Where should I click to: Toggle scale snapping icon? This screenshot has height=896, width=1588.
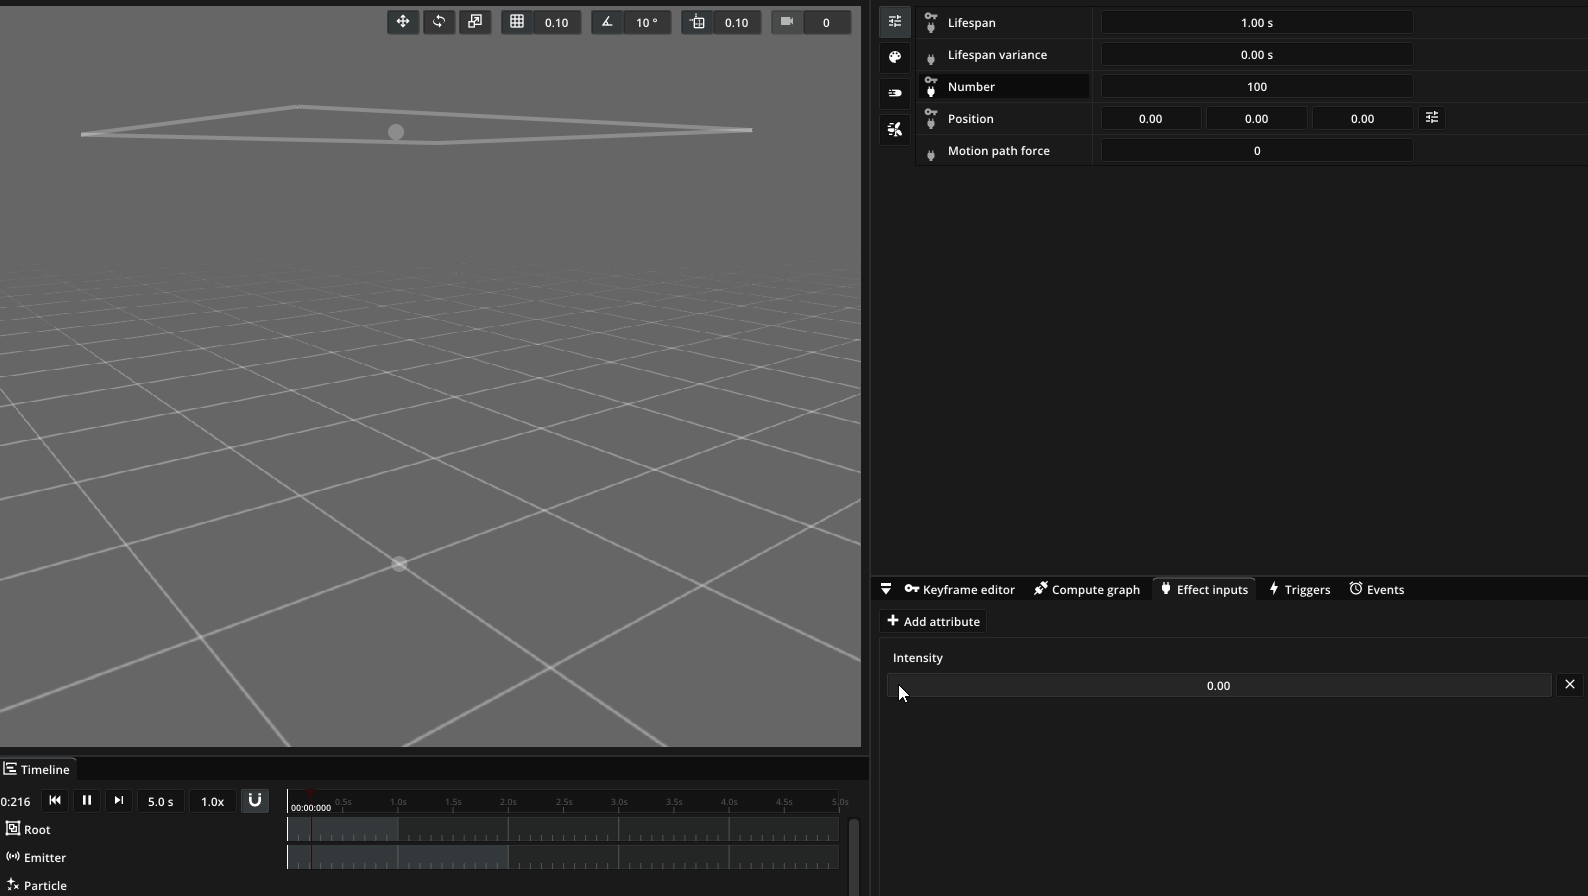pos(698,22)
